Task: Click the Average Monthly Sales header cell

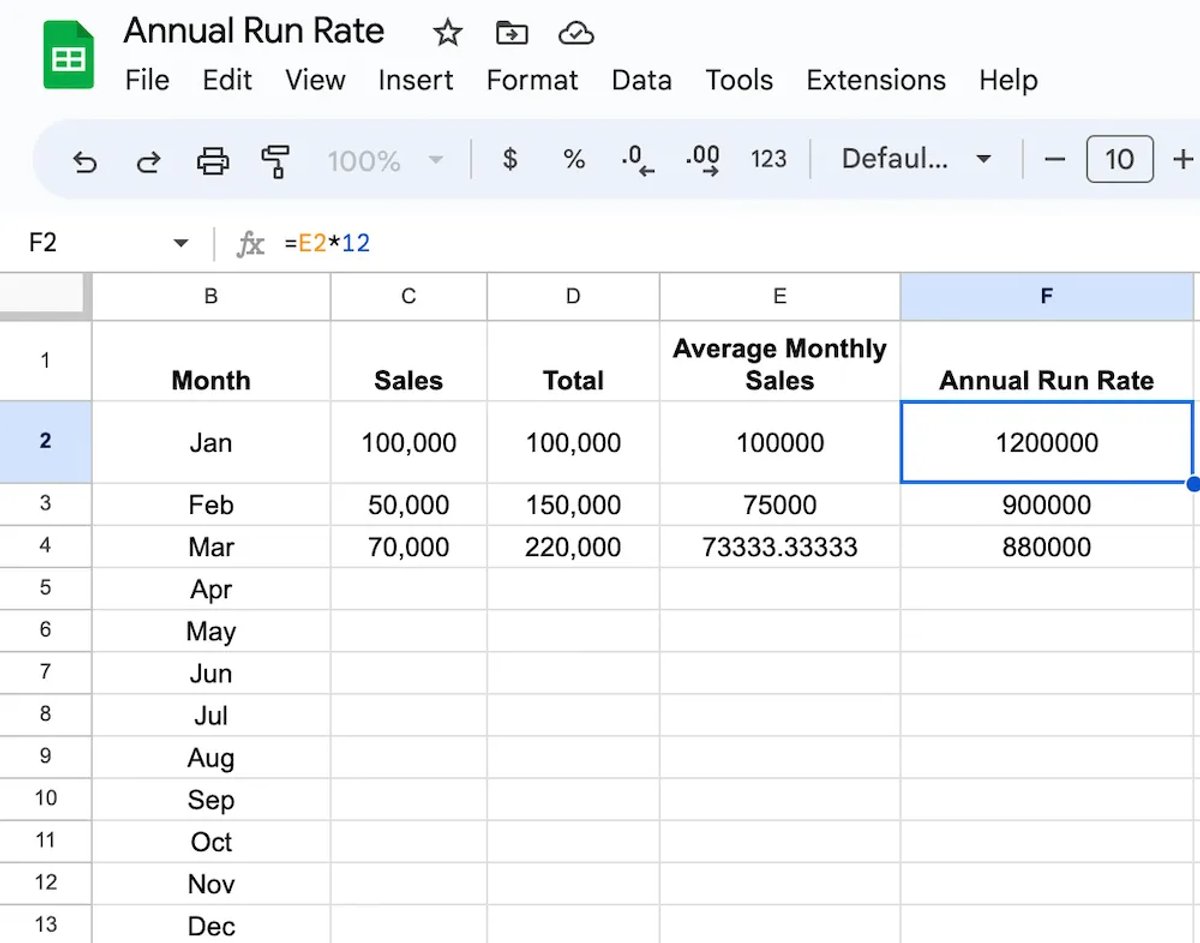Action: 780,361
